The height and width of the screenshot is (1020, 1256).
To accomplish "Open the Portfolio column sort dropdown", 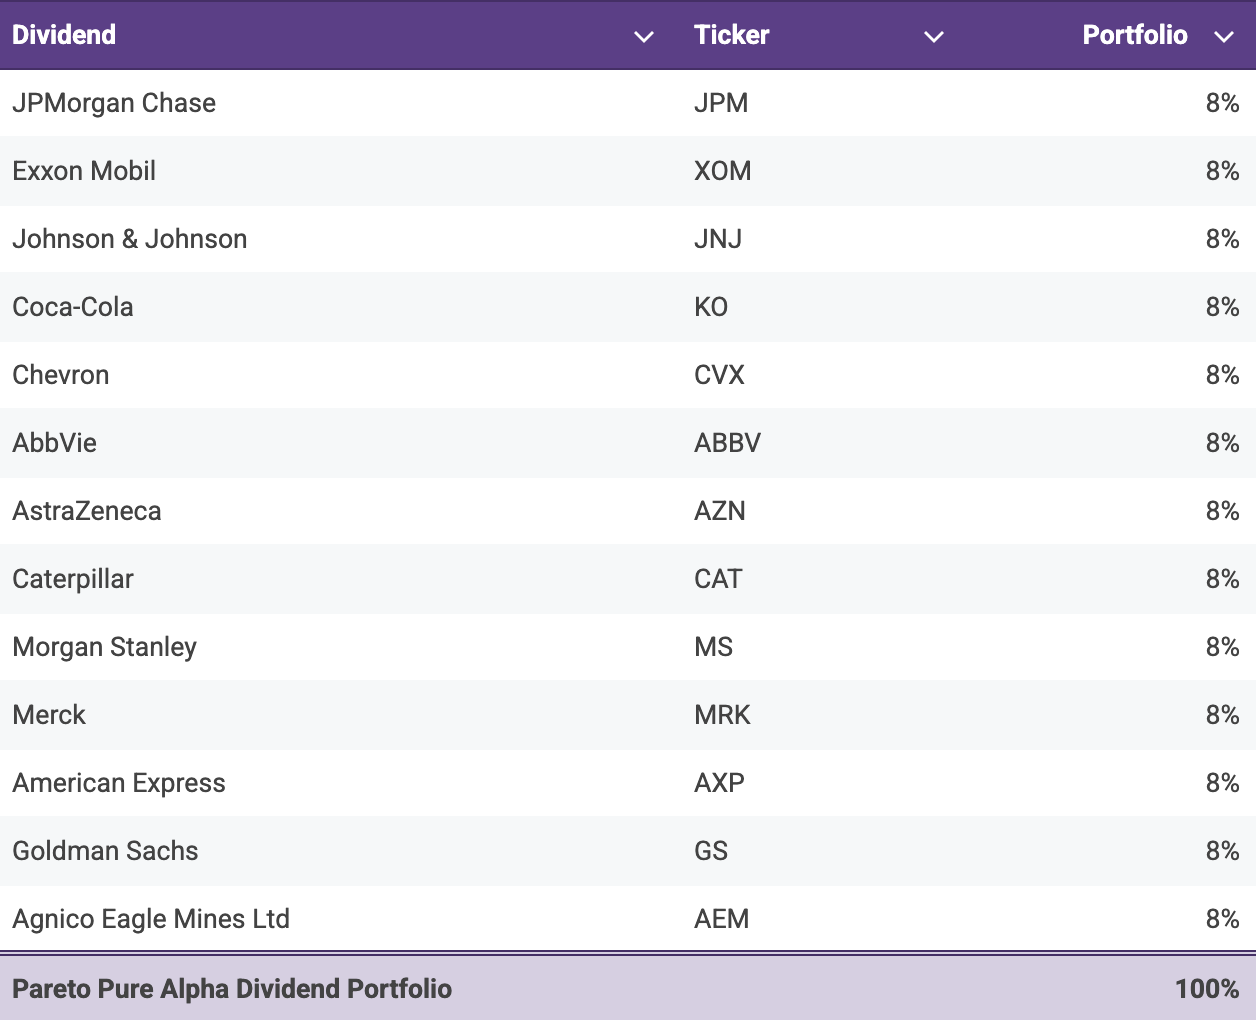I will pos(1224,36).
